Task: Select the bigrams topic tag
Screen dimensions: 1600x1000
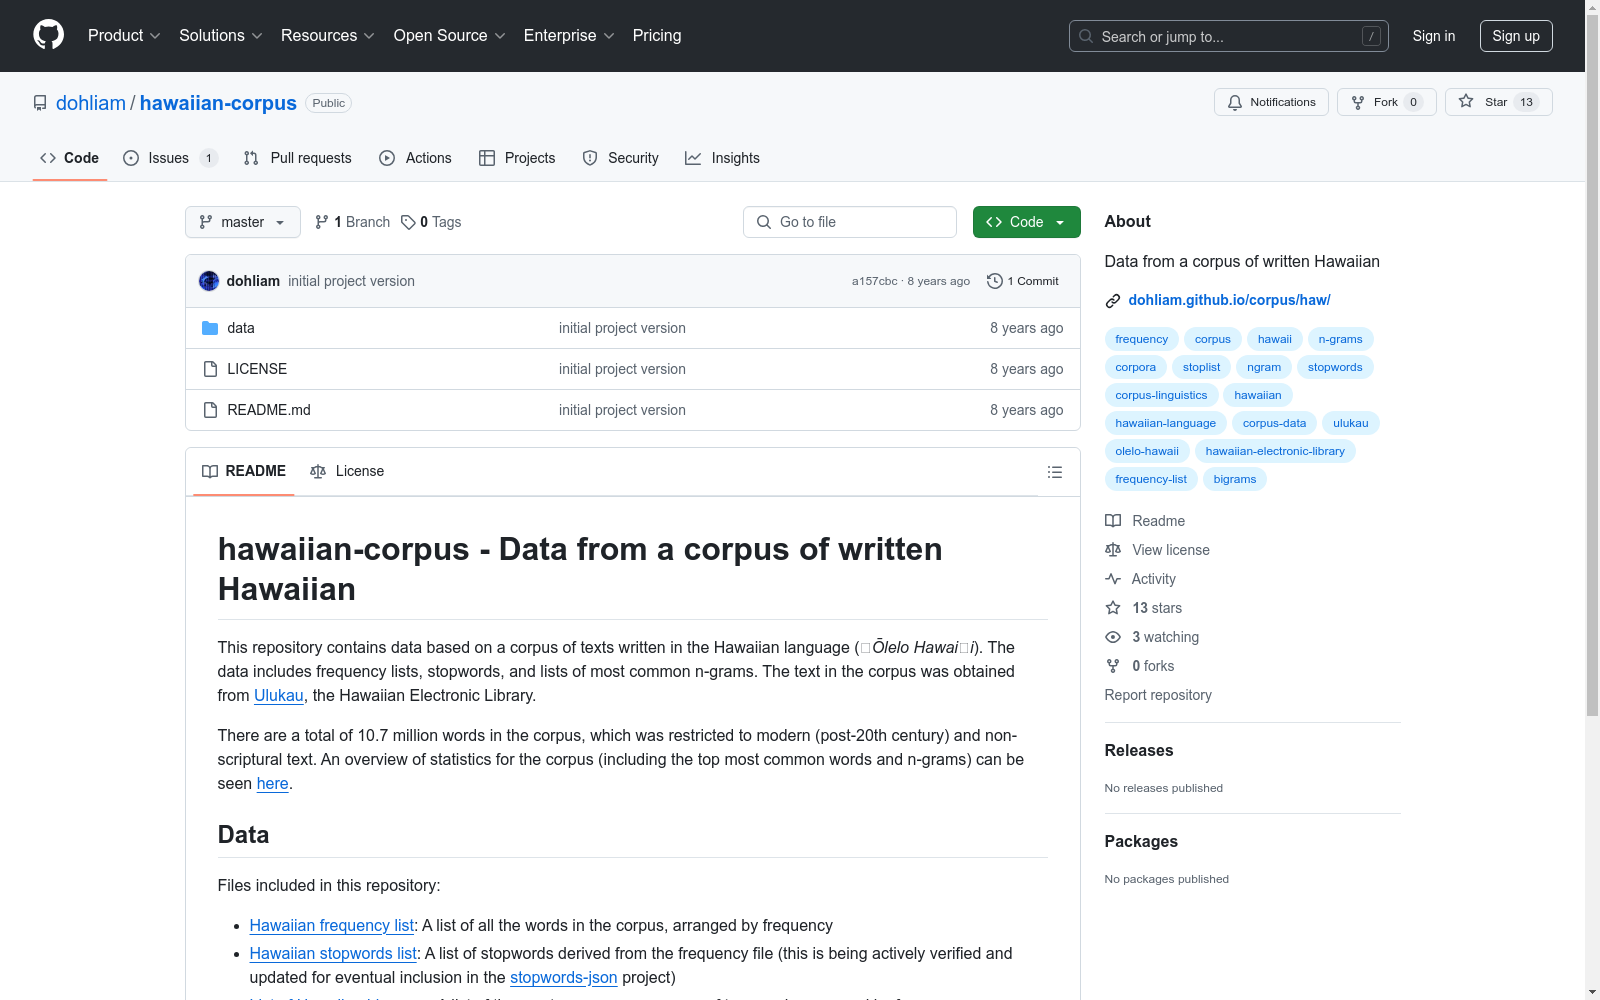Action: [1235, 479]
